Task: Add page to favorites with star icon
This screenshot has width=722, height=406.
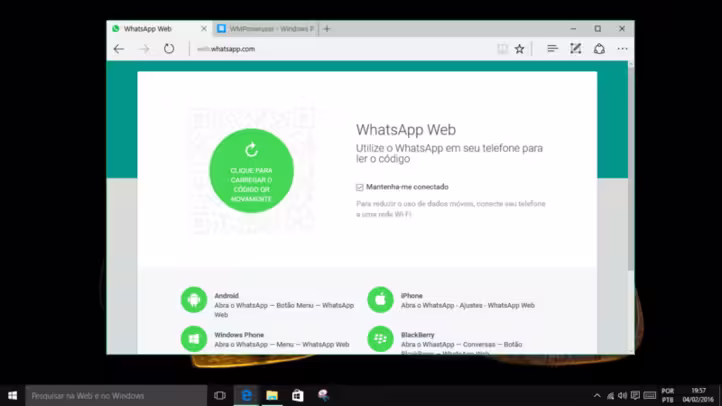Action: point(519,49)
